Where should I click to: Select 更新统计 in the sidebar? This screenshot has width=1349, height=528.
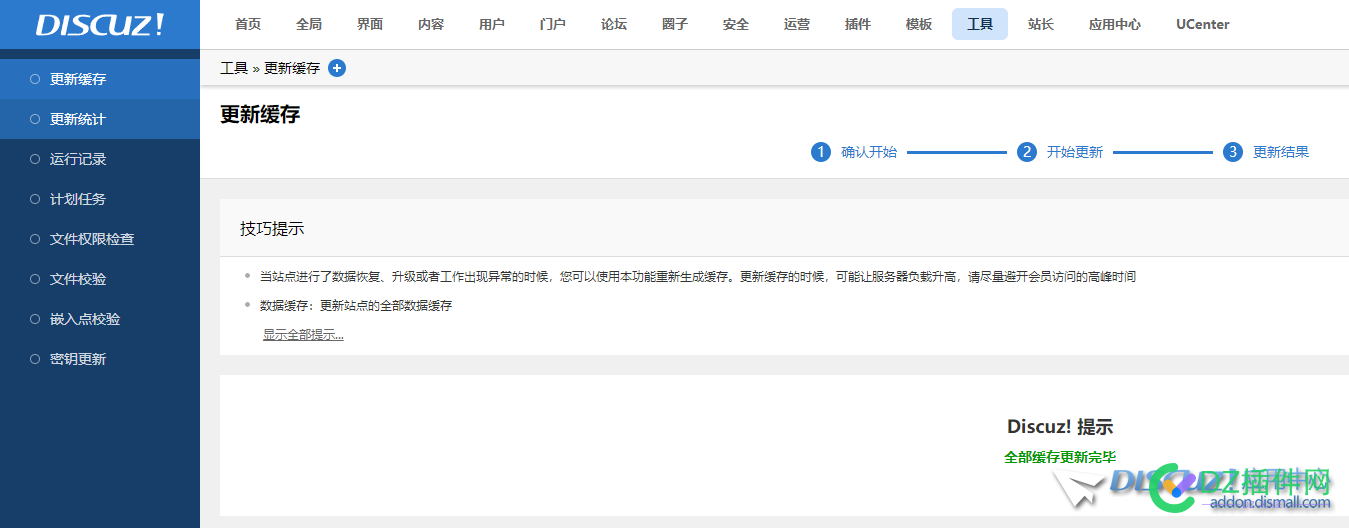pyautogui.click(x=78, y=119)
